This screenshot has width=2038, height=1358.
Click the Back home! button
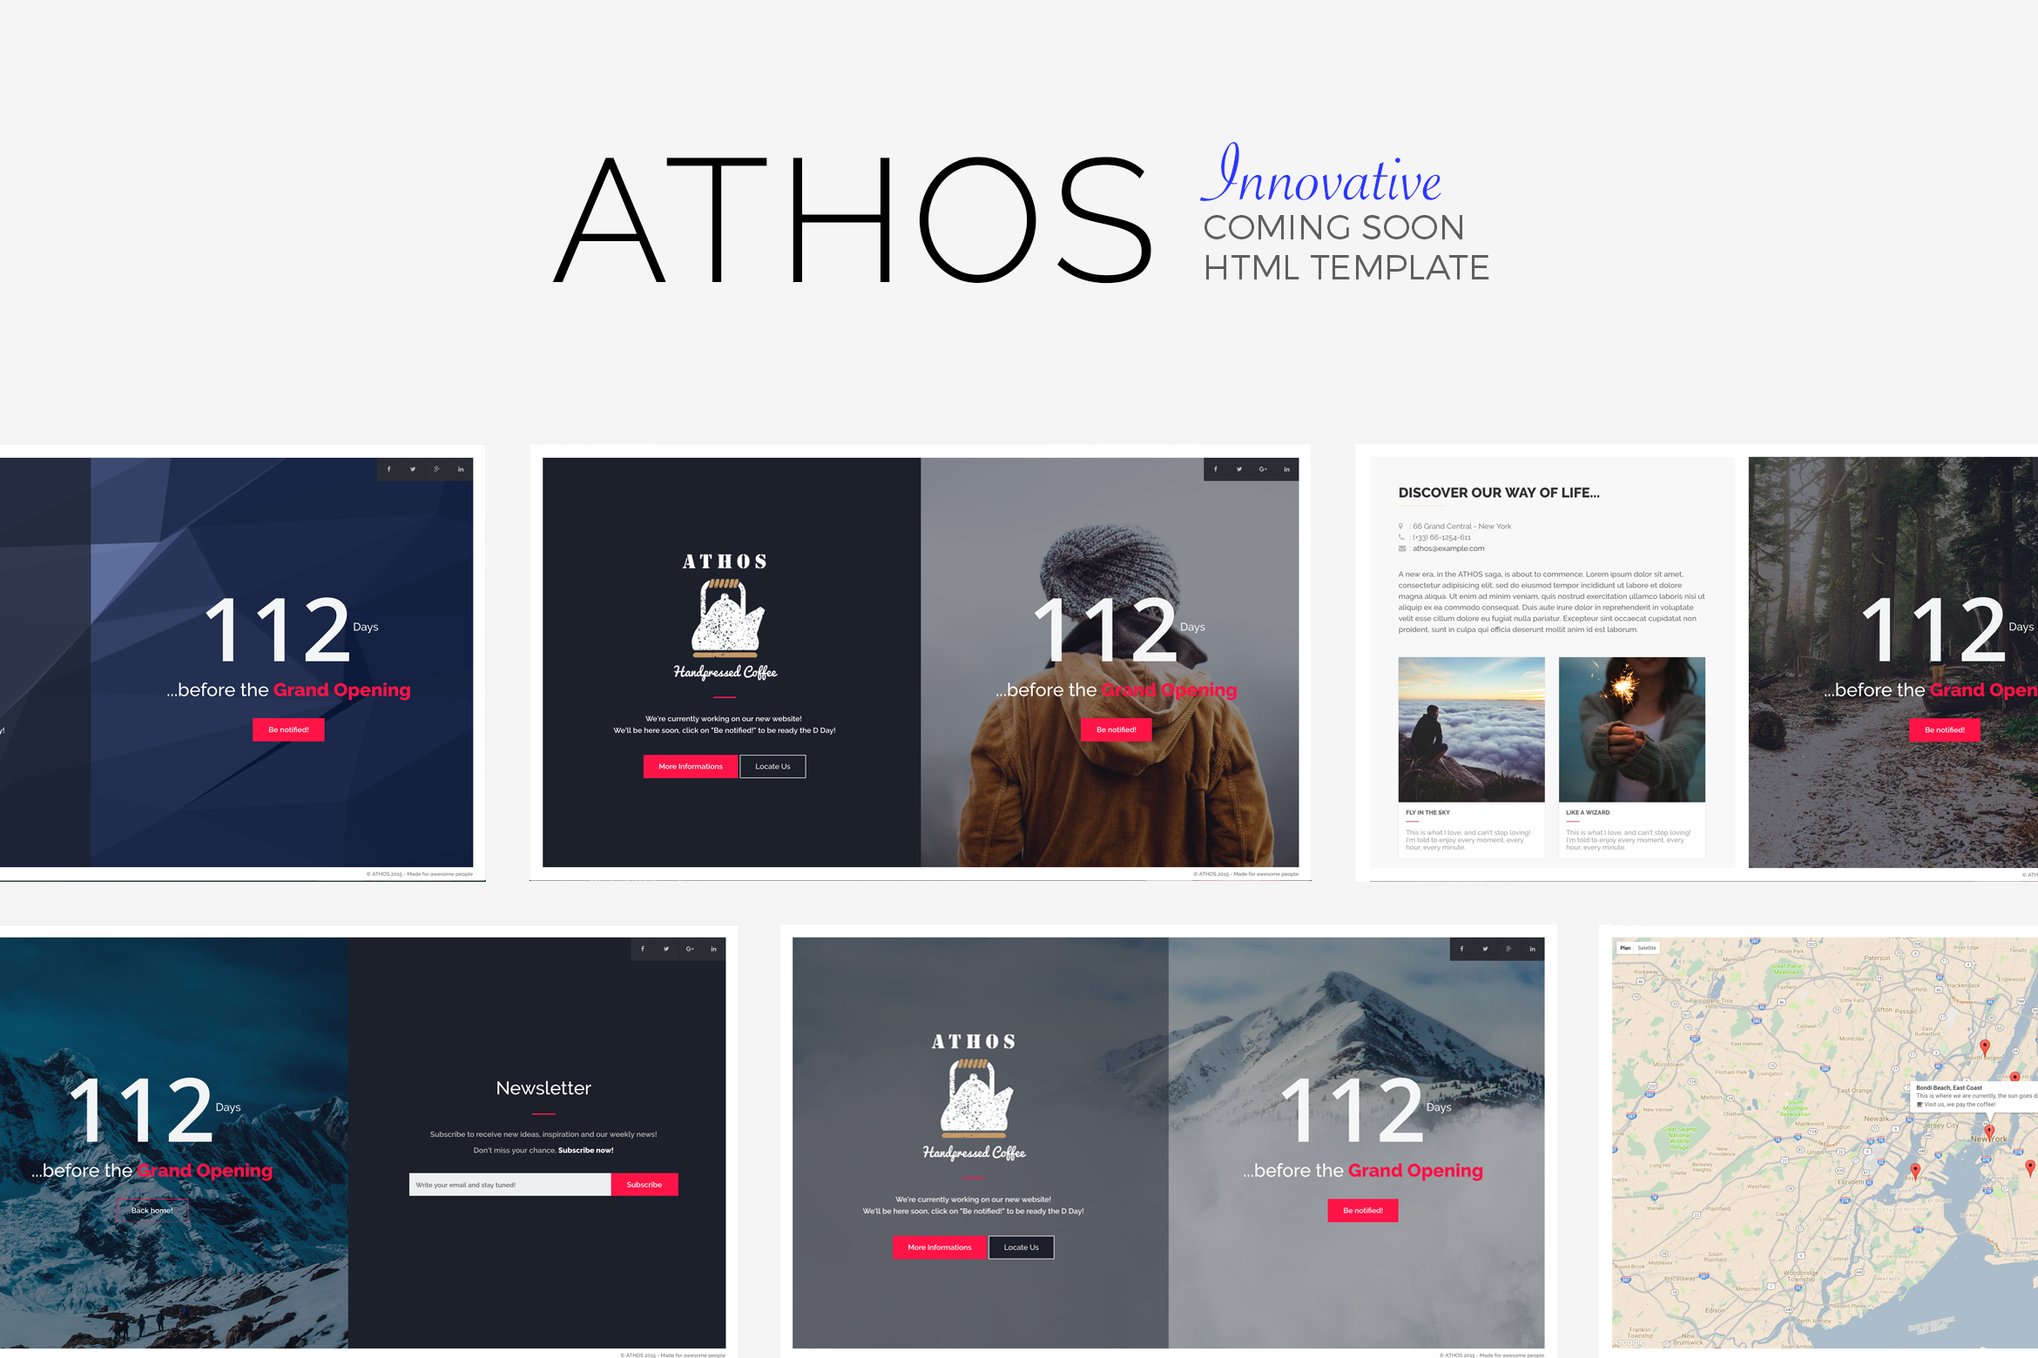pos(152,1211)
